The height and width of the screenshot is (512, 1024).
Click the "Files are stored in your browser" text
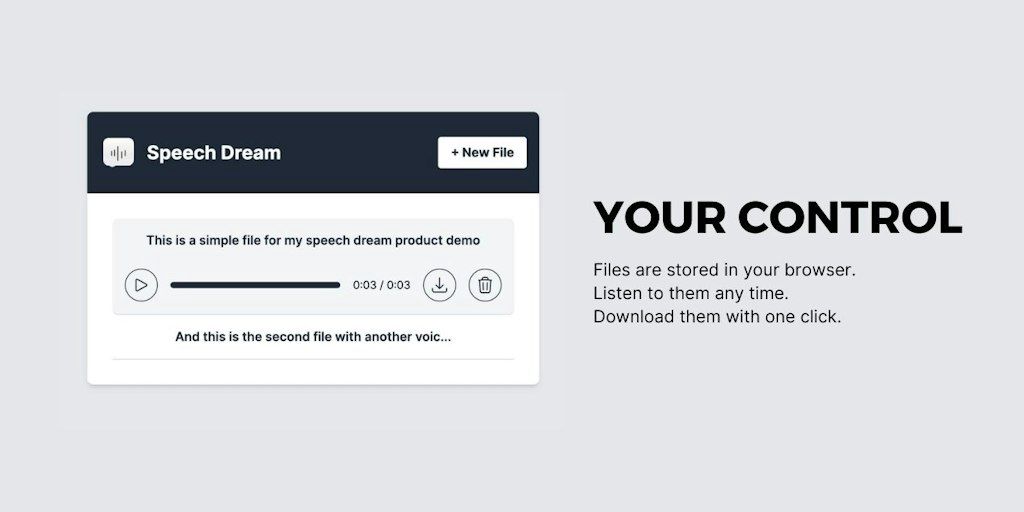pyautogui.click(x=724, y=270)
